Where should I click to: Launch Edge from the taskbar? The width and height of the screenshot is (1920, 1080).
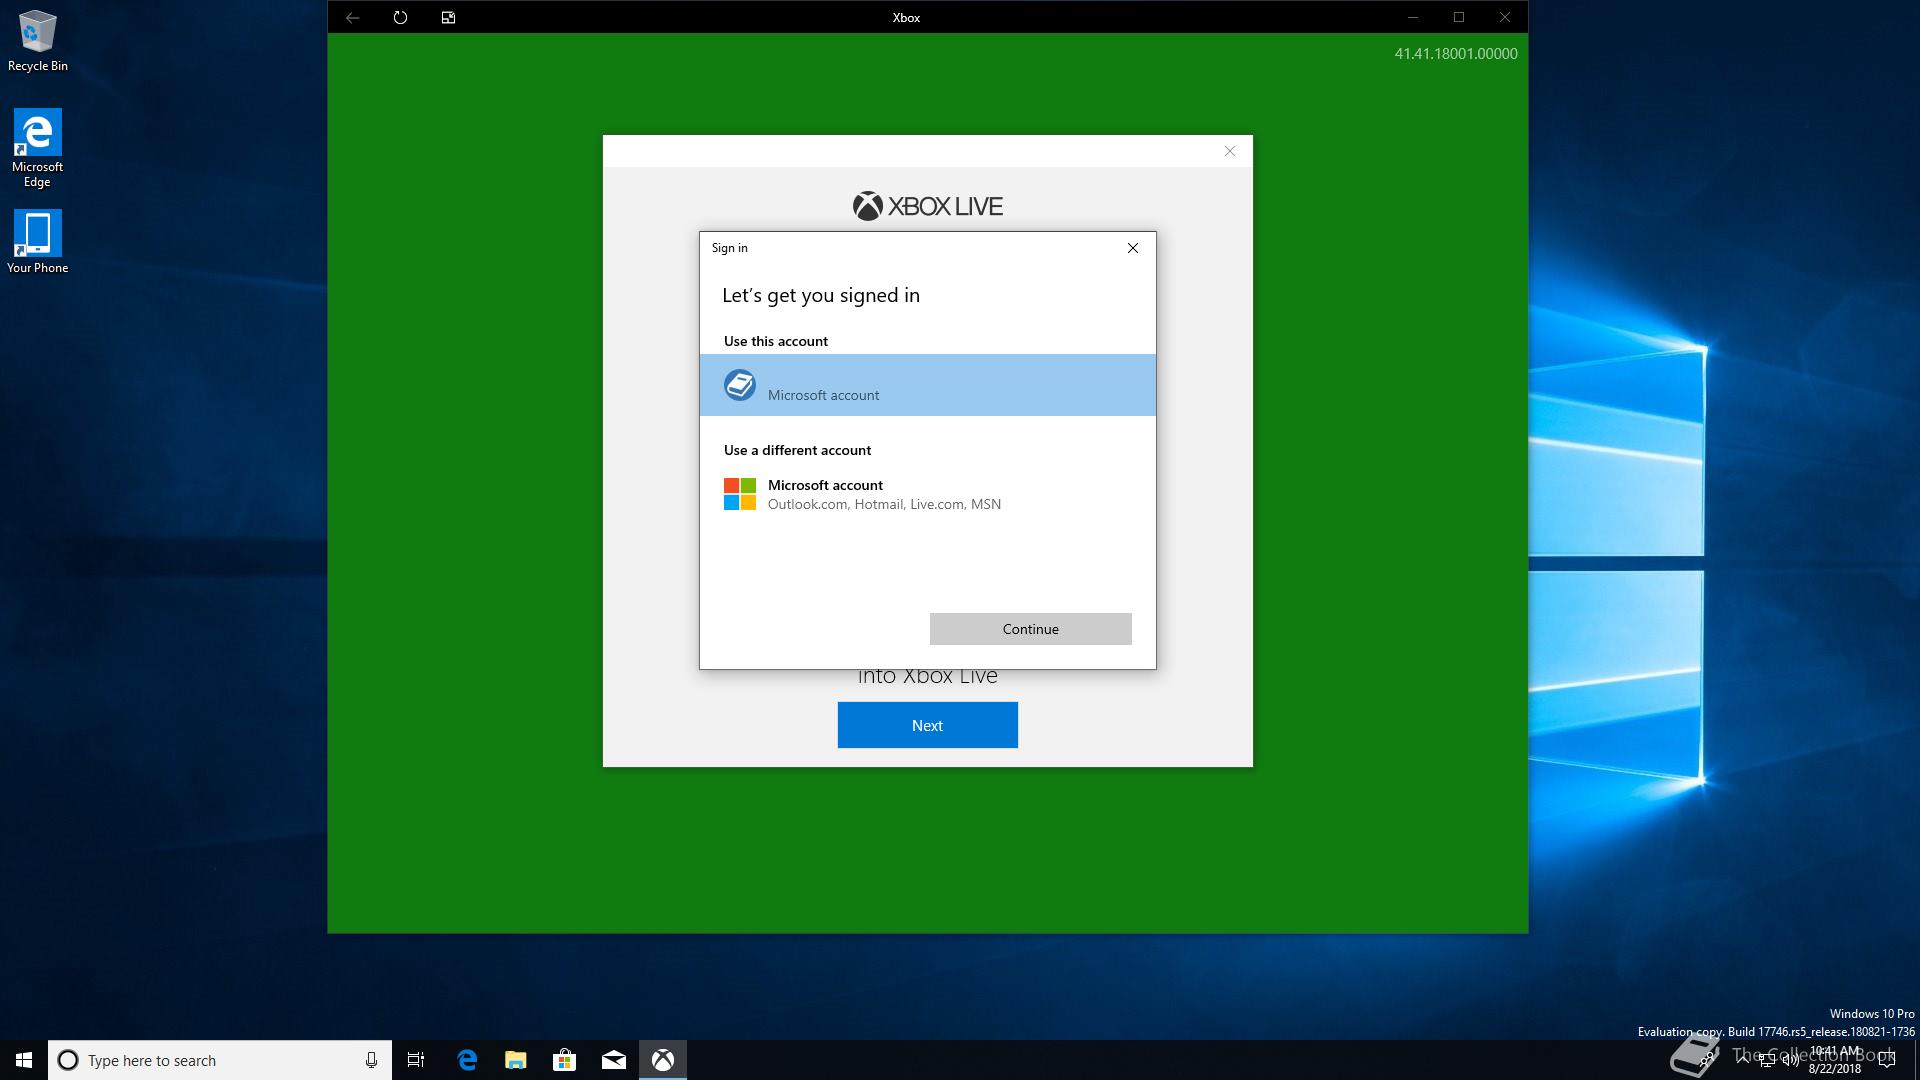[x=467, y=1060]
